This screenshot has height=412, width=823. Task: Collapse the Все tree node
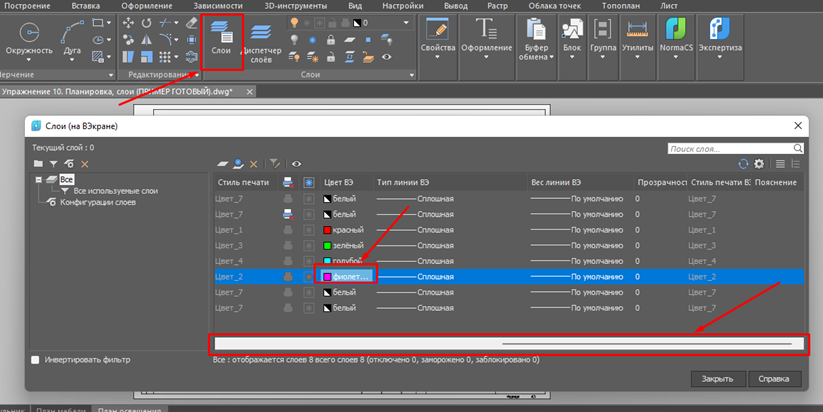coord(37,179)
